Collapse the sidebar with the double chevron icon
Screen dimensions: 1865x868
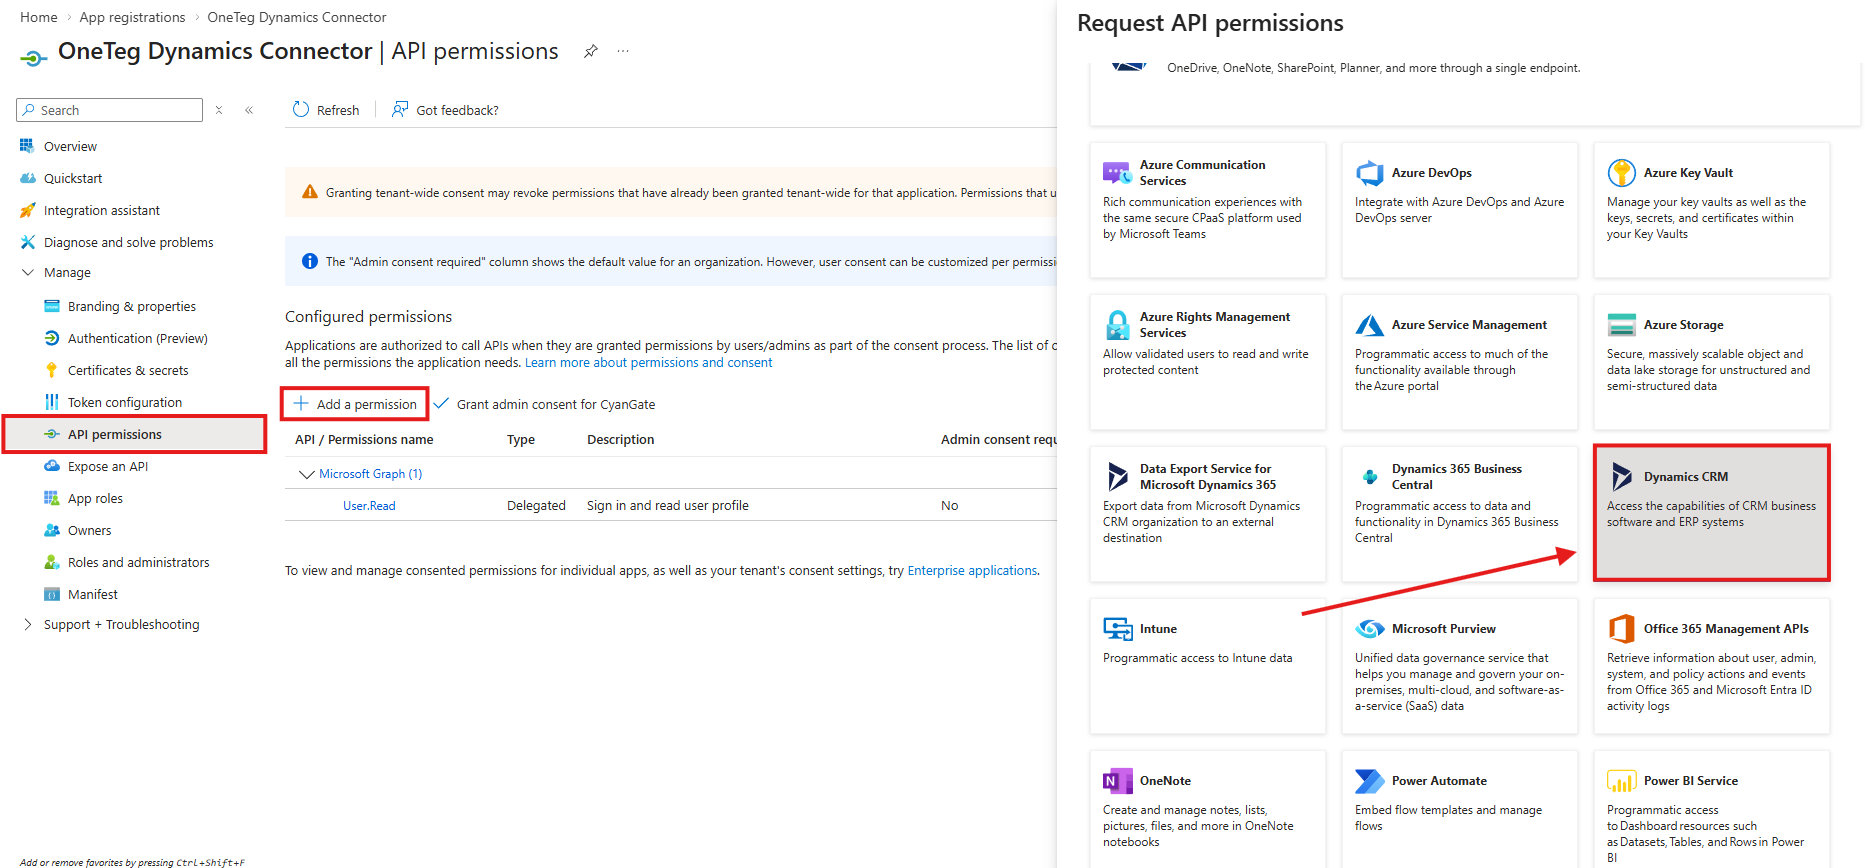(249, 110)
